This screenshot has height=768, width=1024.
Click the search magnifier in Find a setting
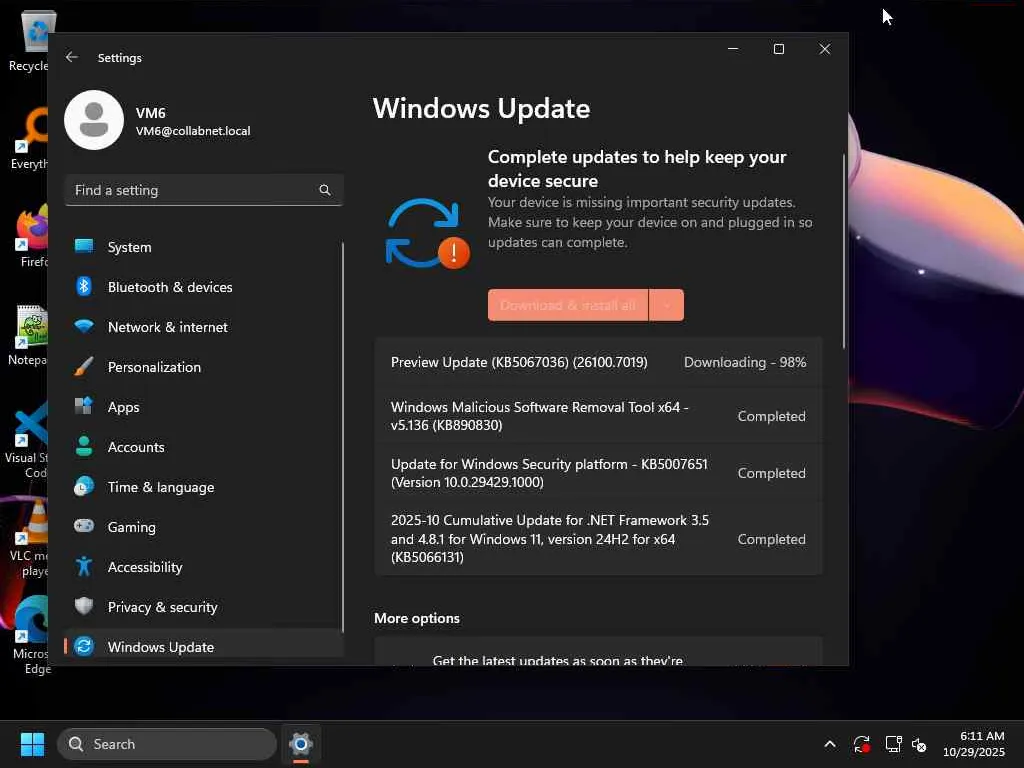(325, 190)
